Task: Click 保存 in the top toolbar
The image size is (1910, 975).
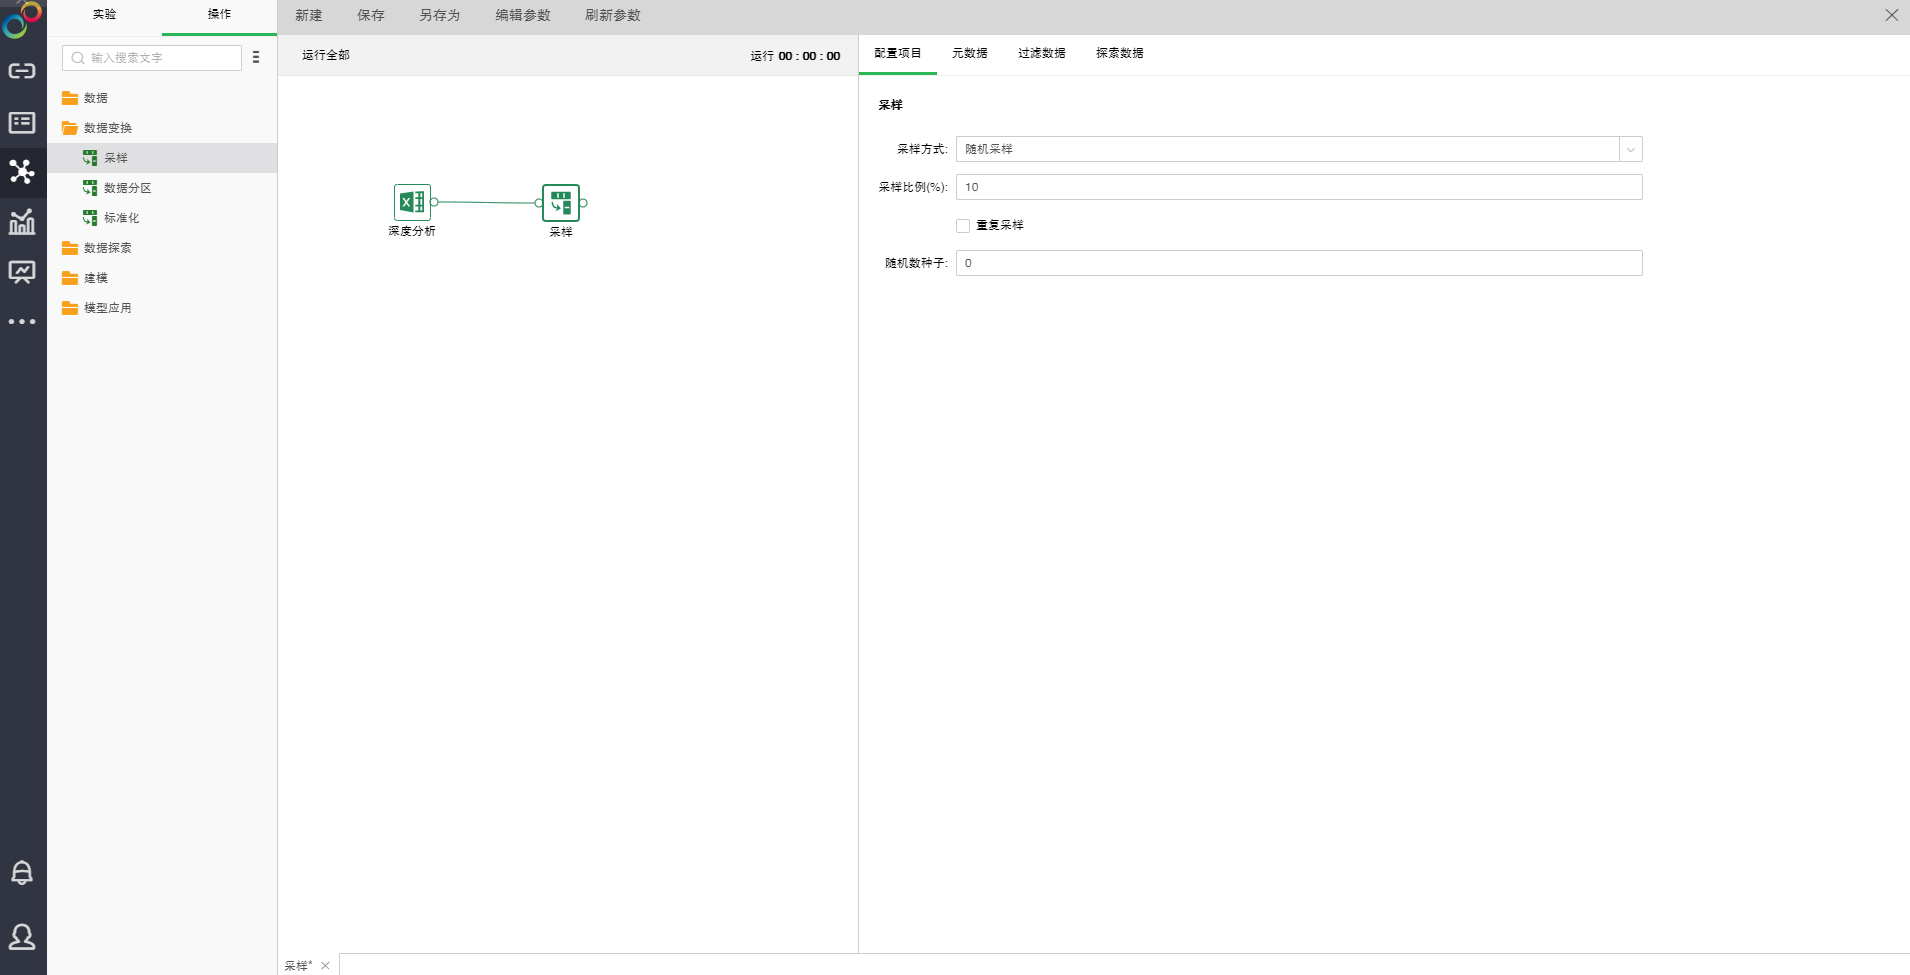Action: [x=371, y=16]
